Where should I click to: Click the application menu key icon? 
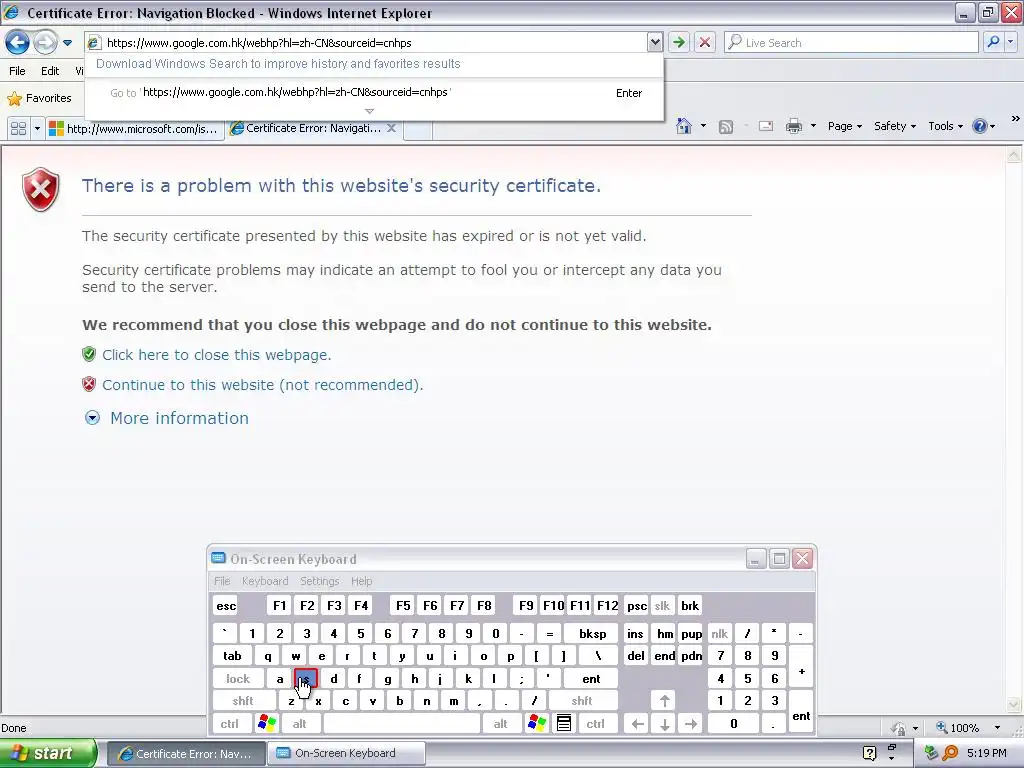564,724
